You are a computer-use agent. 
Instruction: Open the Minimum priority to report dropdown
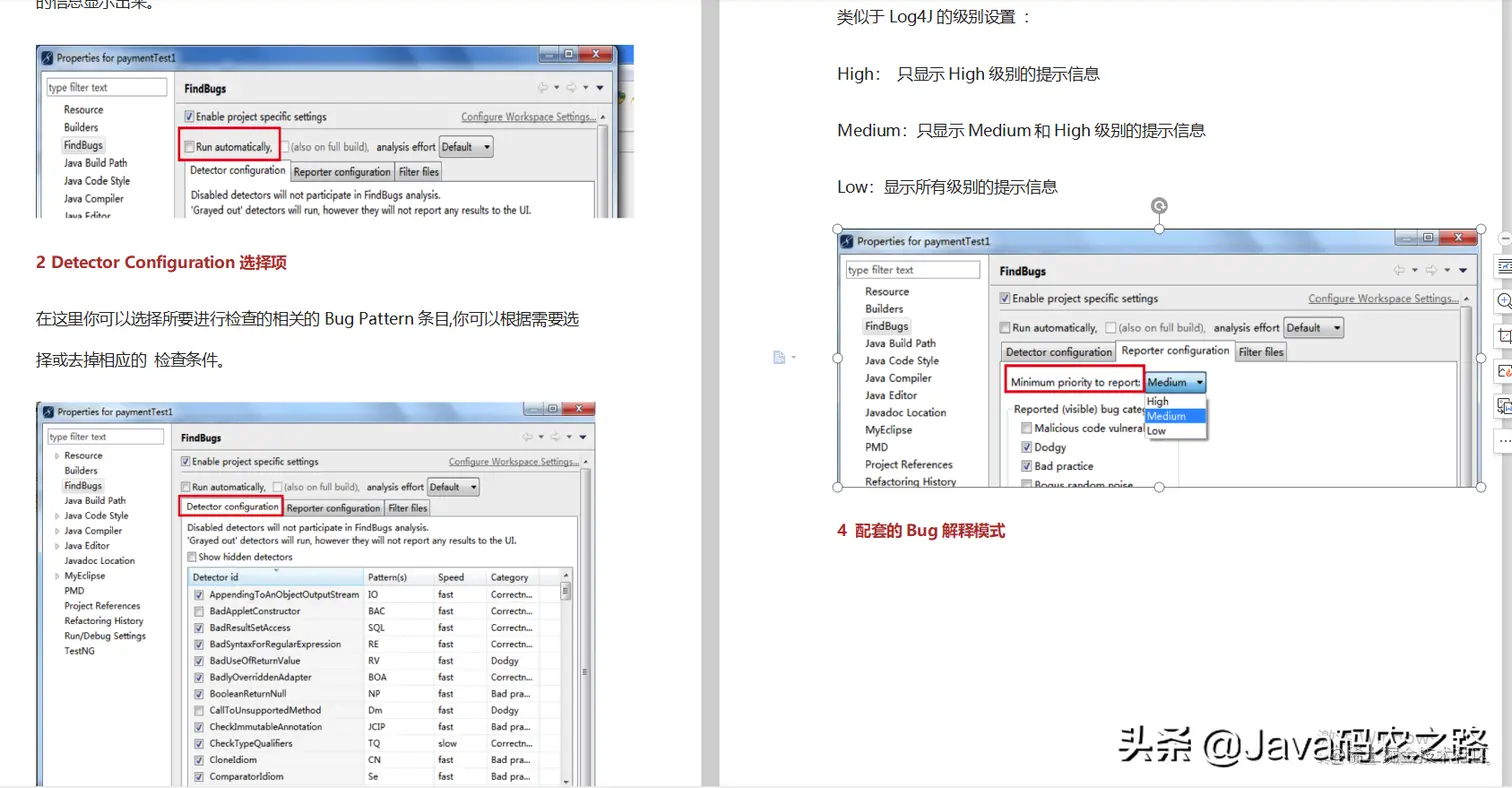point(1175,382)
